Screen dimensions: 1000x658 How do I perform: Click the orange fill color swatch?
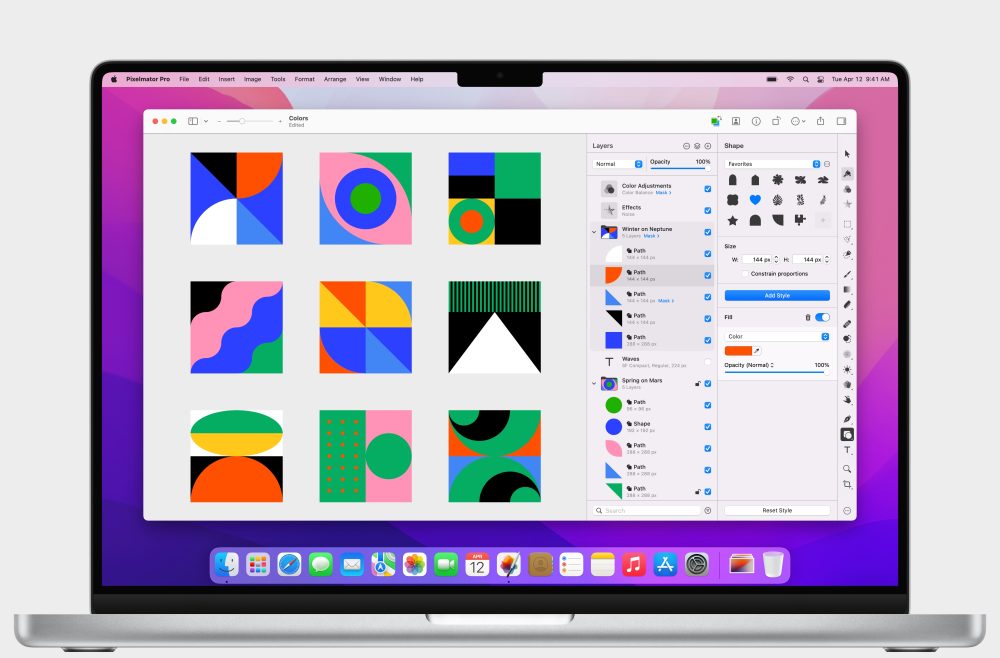tap(740, 351)
